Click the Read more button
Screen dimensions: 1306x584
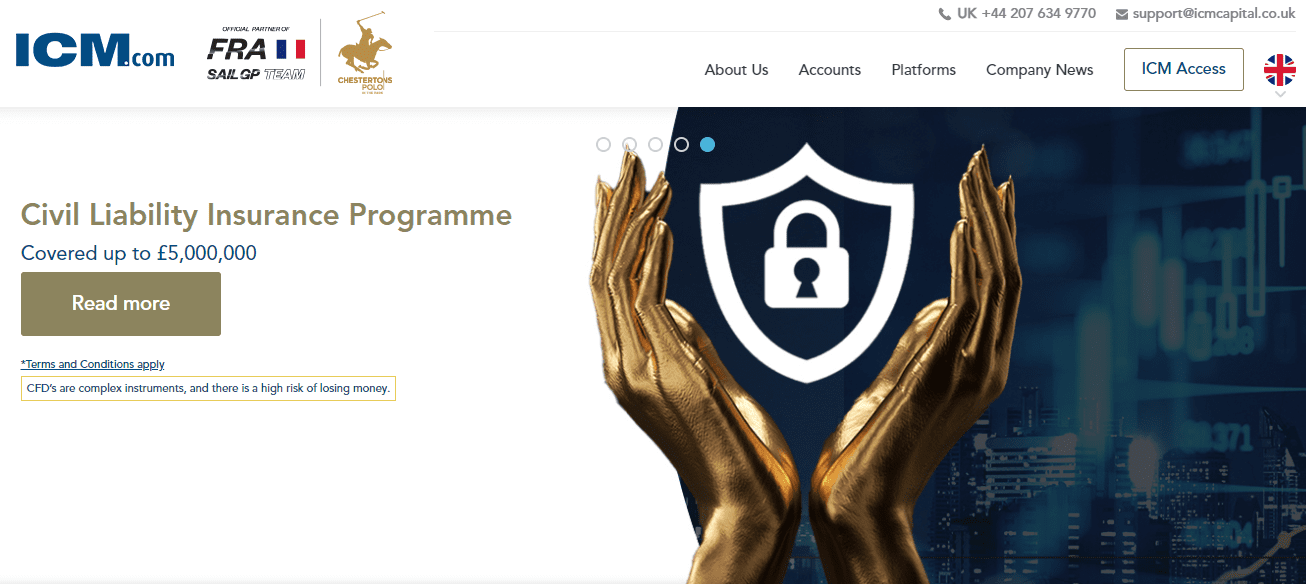(121, 304)
